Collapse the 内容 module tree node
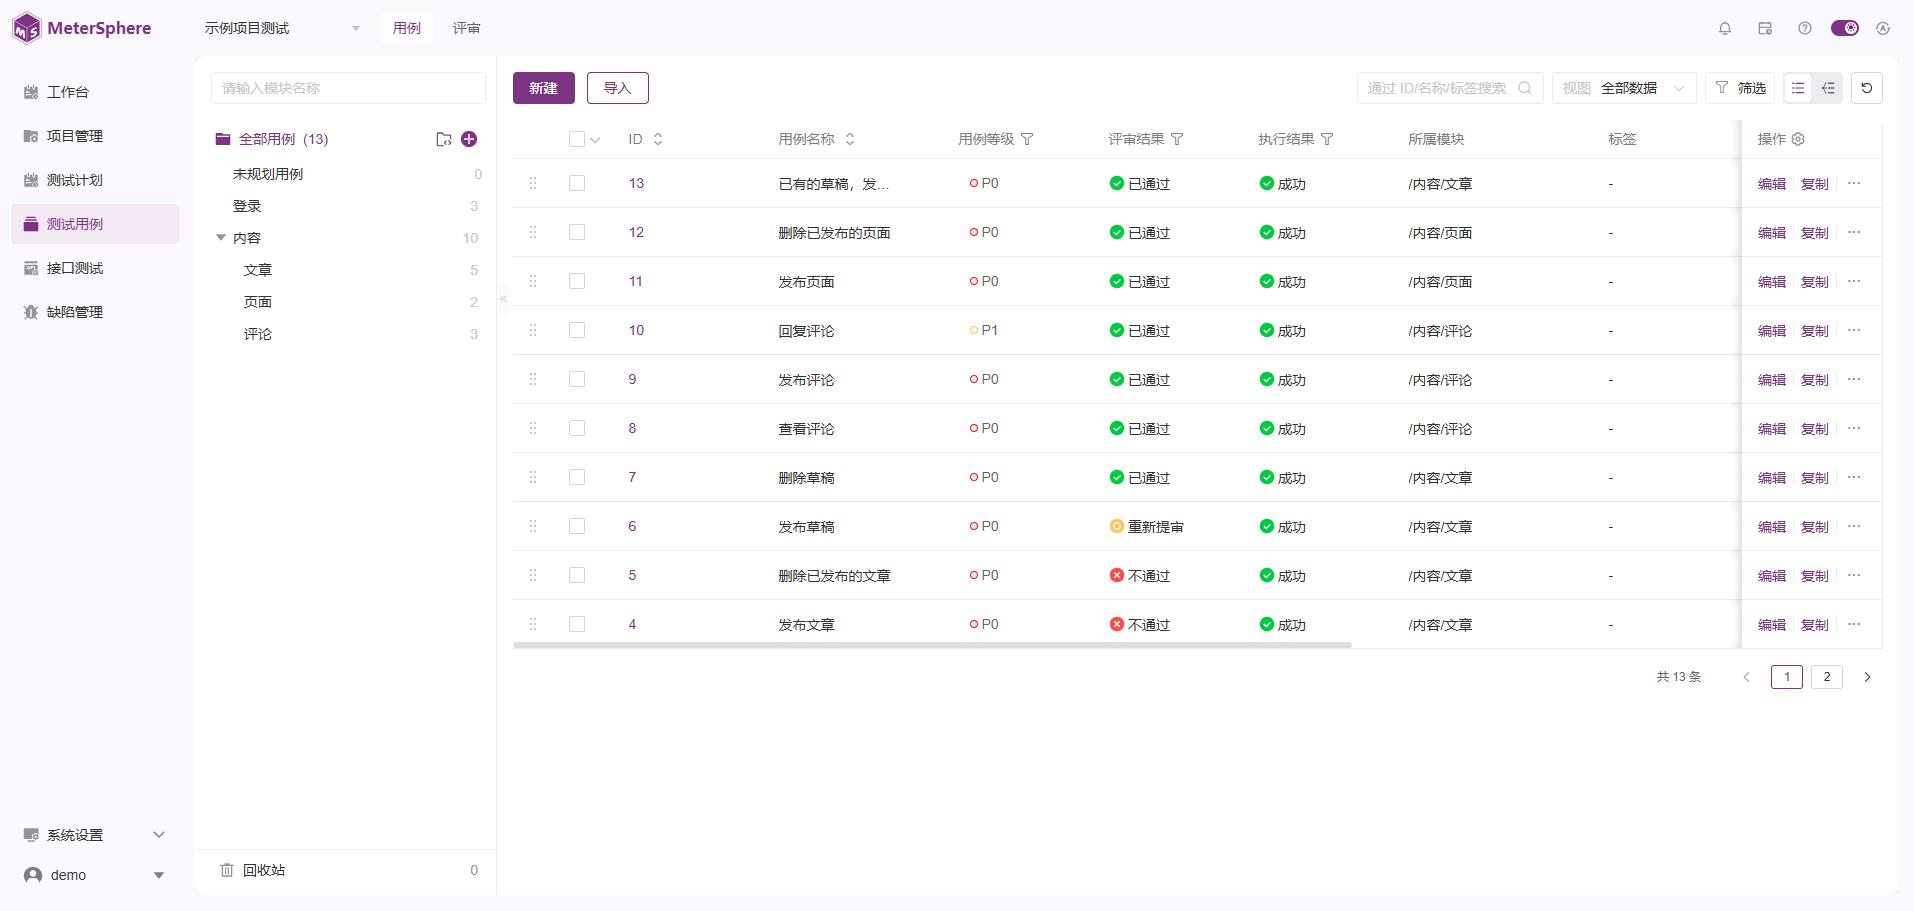 (221, 238)
